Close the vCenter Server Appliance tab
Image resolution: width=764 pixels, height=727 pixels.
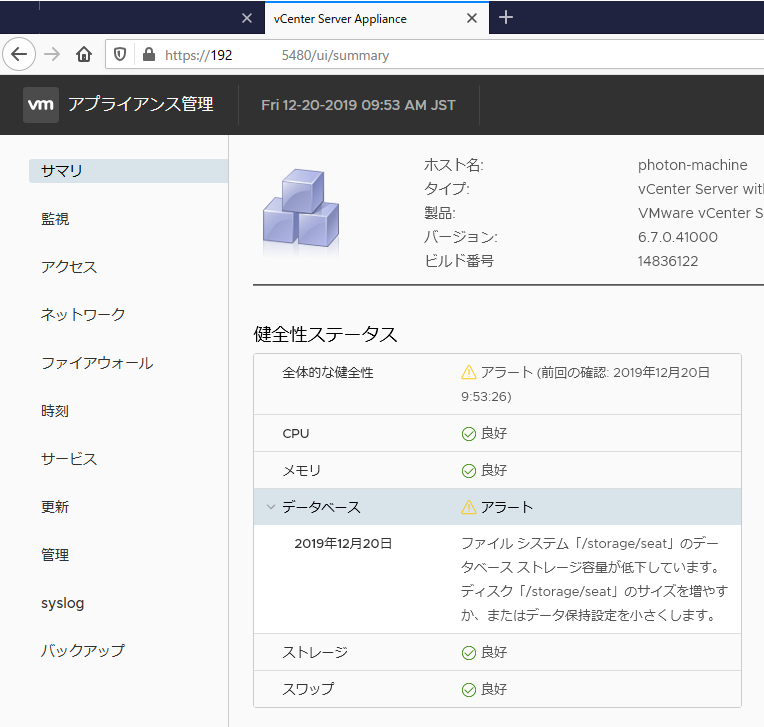472,18
